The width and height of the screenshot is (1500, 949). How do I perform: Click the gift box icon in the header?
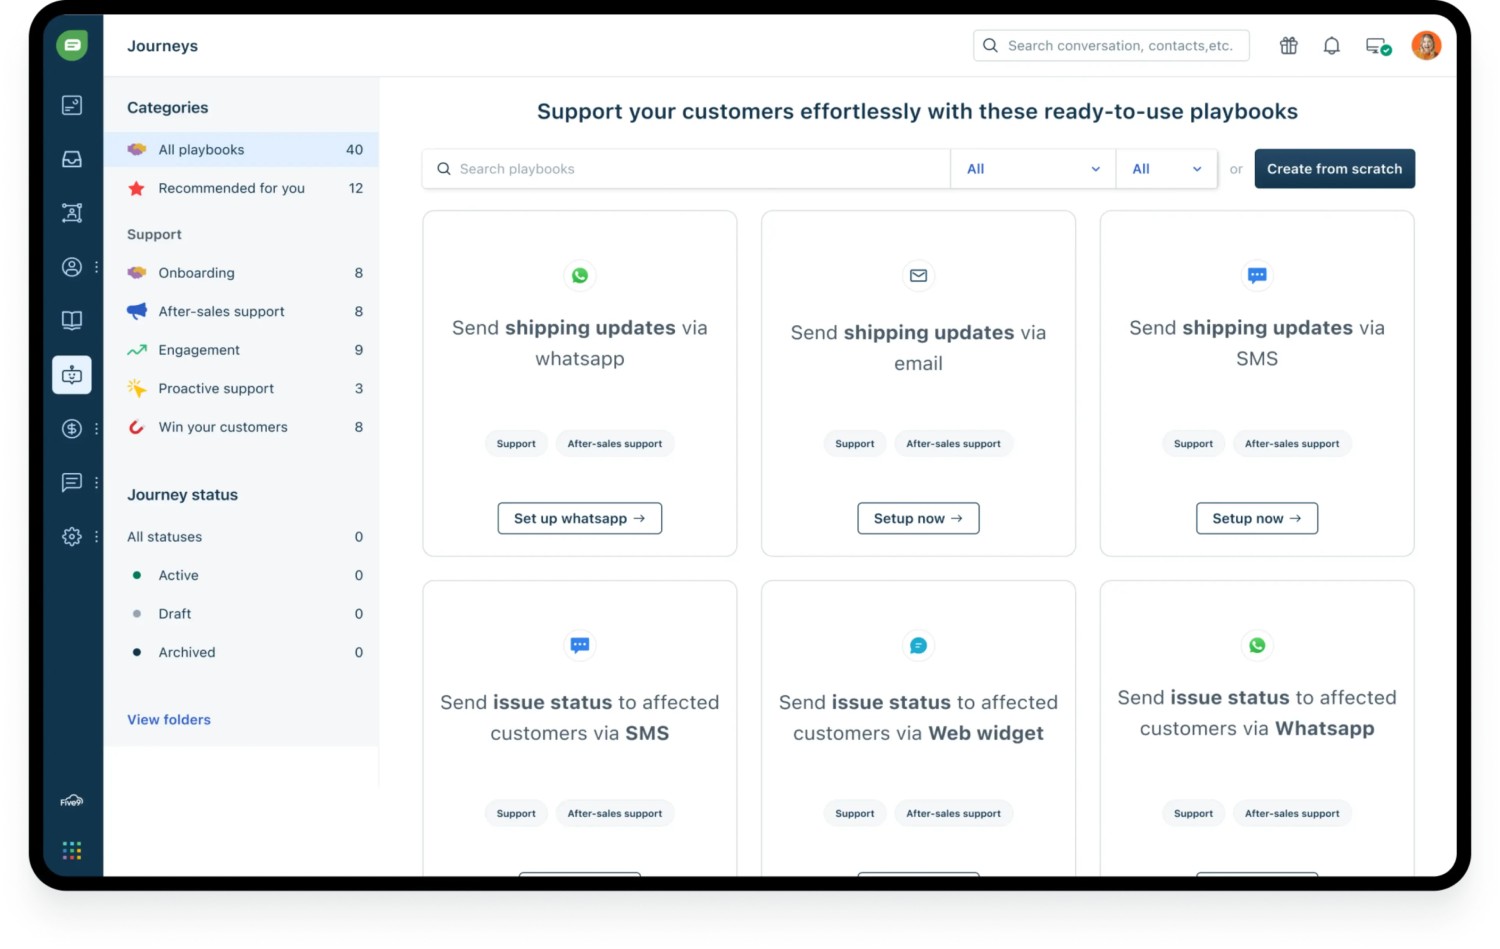coord(1288,46)
